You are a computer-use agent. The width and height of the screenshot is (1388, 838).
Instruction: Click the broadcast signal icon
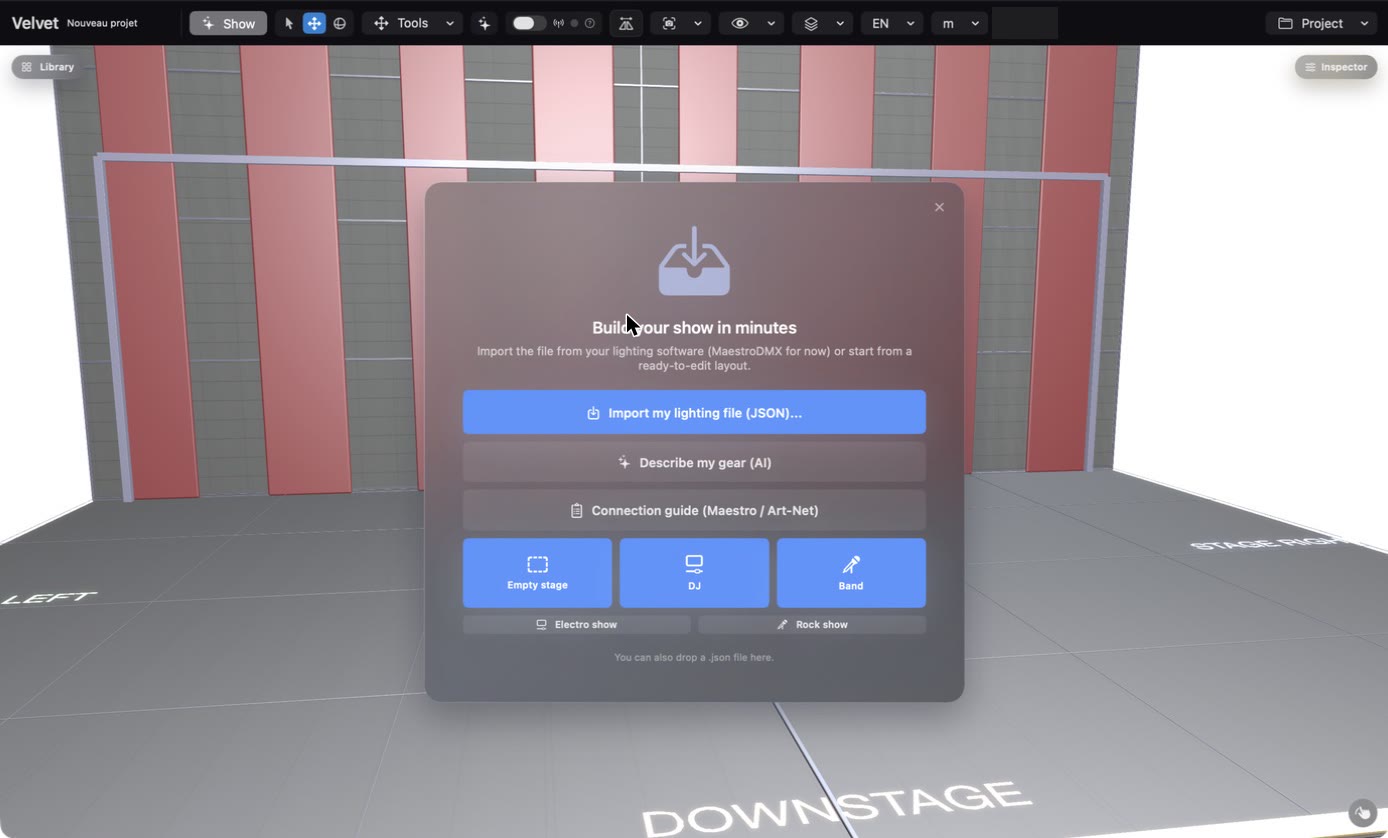[x=558, y=23]
